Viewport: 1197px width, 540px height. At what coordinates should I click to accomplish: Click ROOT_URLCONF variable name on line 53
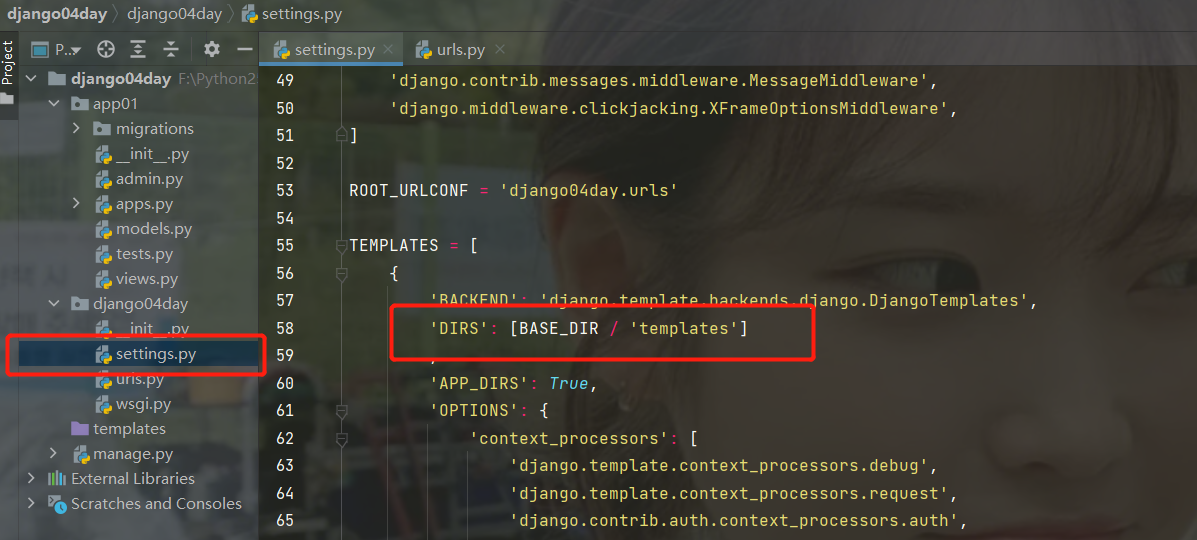408,191
